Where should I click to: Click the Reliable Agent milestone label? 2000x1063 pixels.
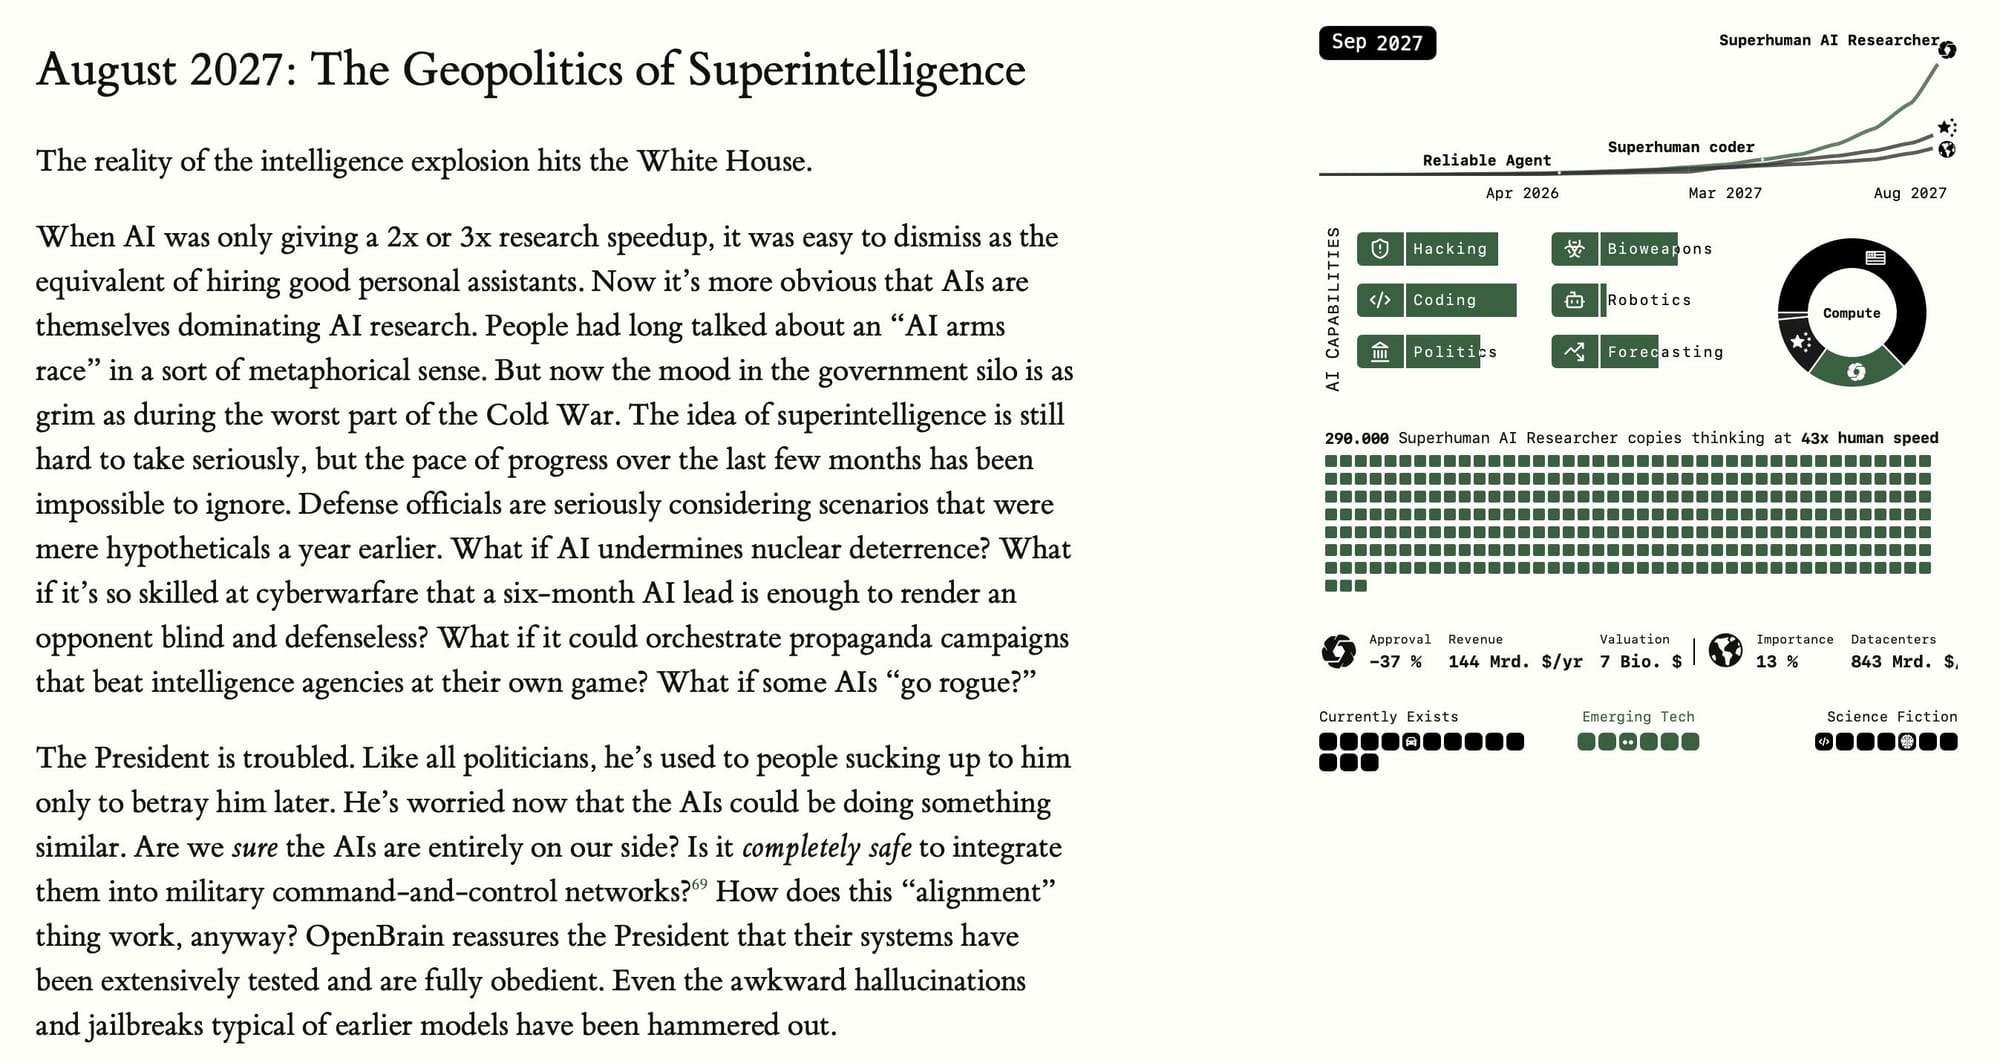tap(1486, 160)
